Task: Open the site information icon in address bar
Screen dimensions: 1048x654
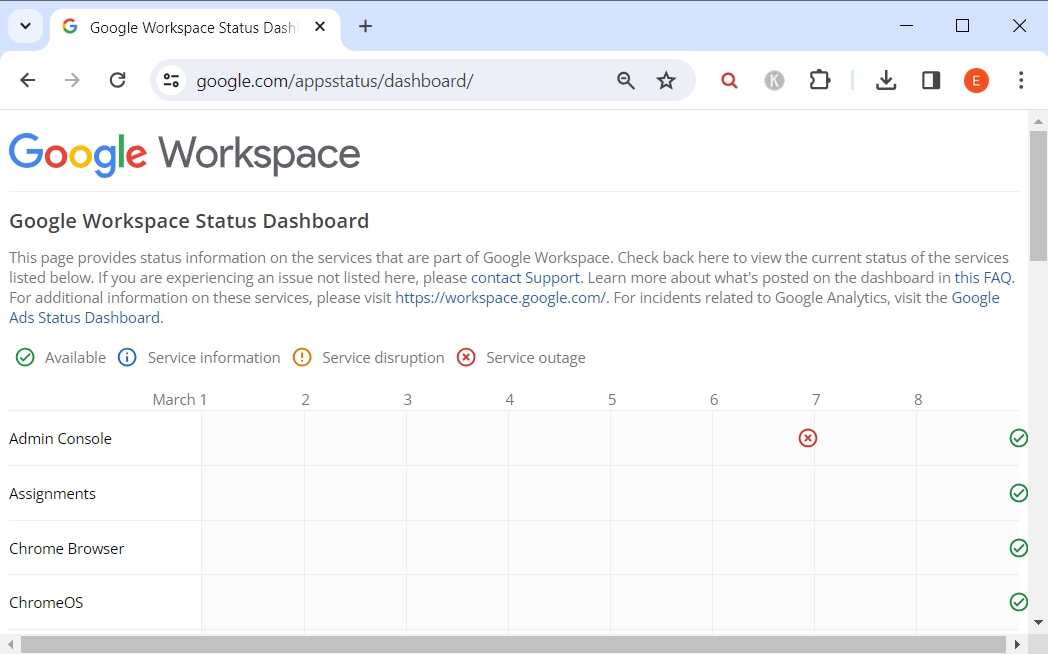Action: pyautogui.click(x=172, y=81)
